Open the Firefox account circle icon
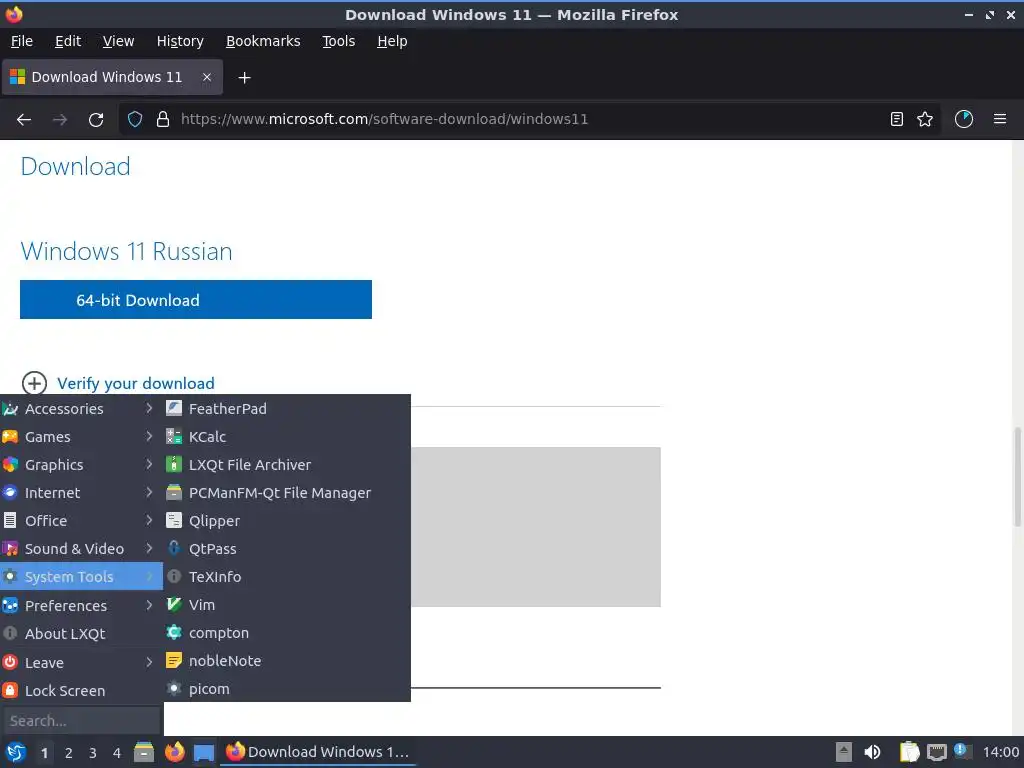The image size is (1024, 768). [x=964, y=119]
